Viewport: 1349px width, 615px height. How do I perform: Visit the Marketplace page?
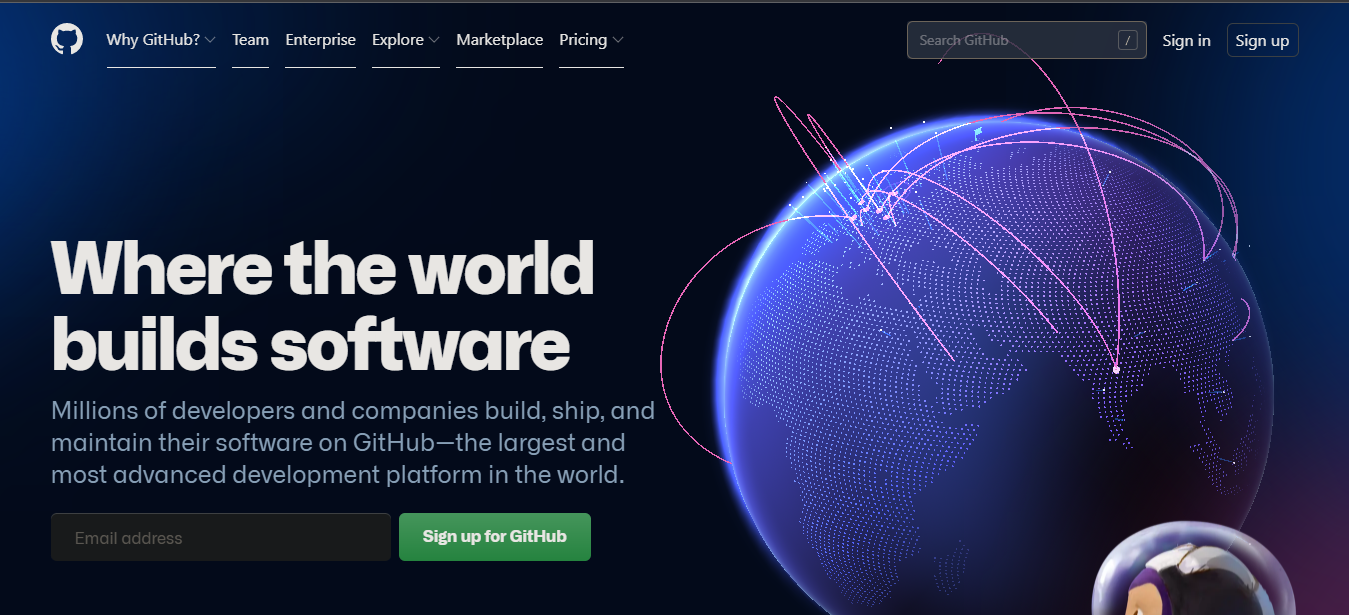pos(499,40)
